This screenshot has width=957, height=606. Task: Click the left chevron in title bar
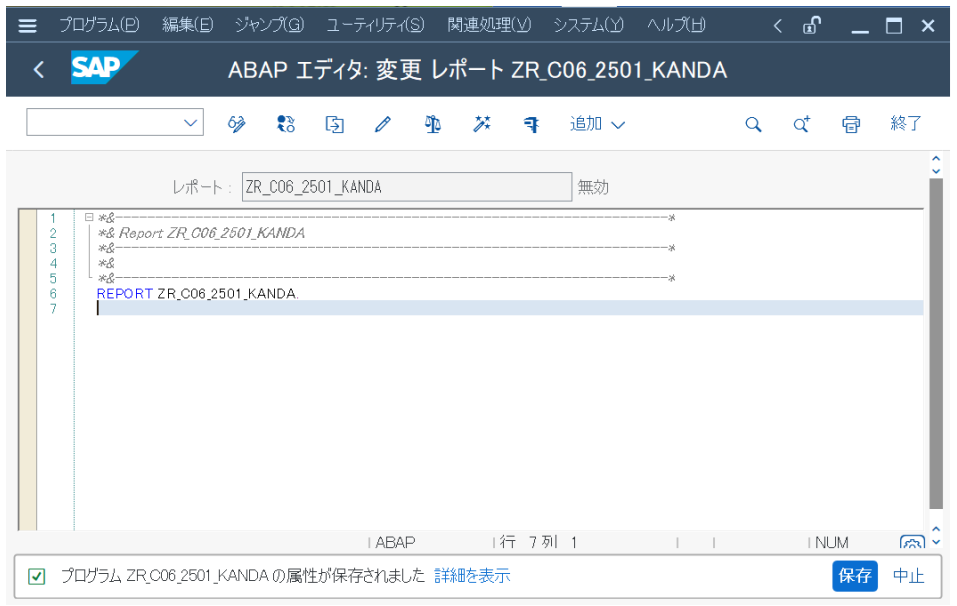pyautogui.click(x=777, y=26)
